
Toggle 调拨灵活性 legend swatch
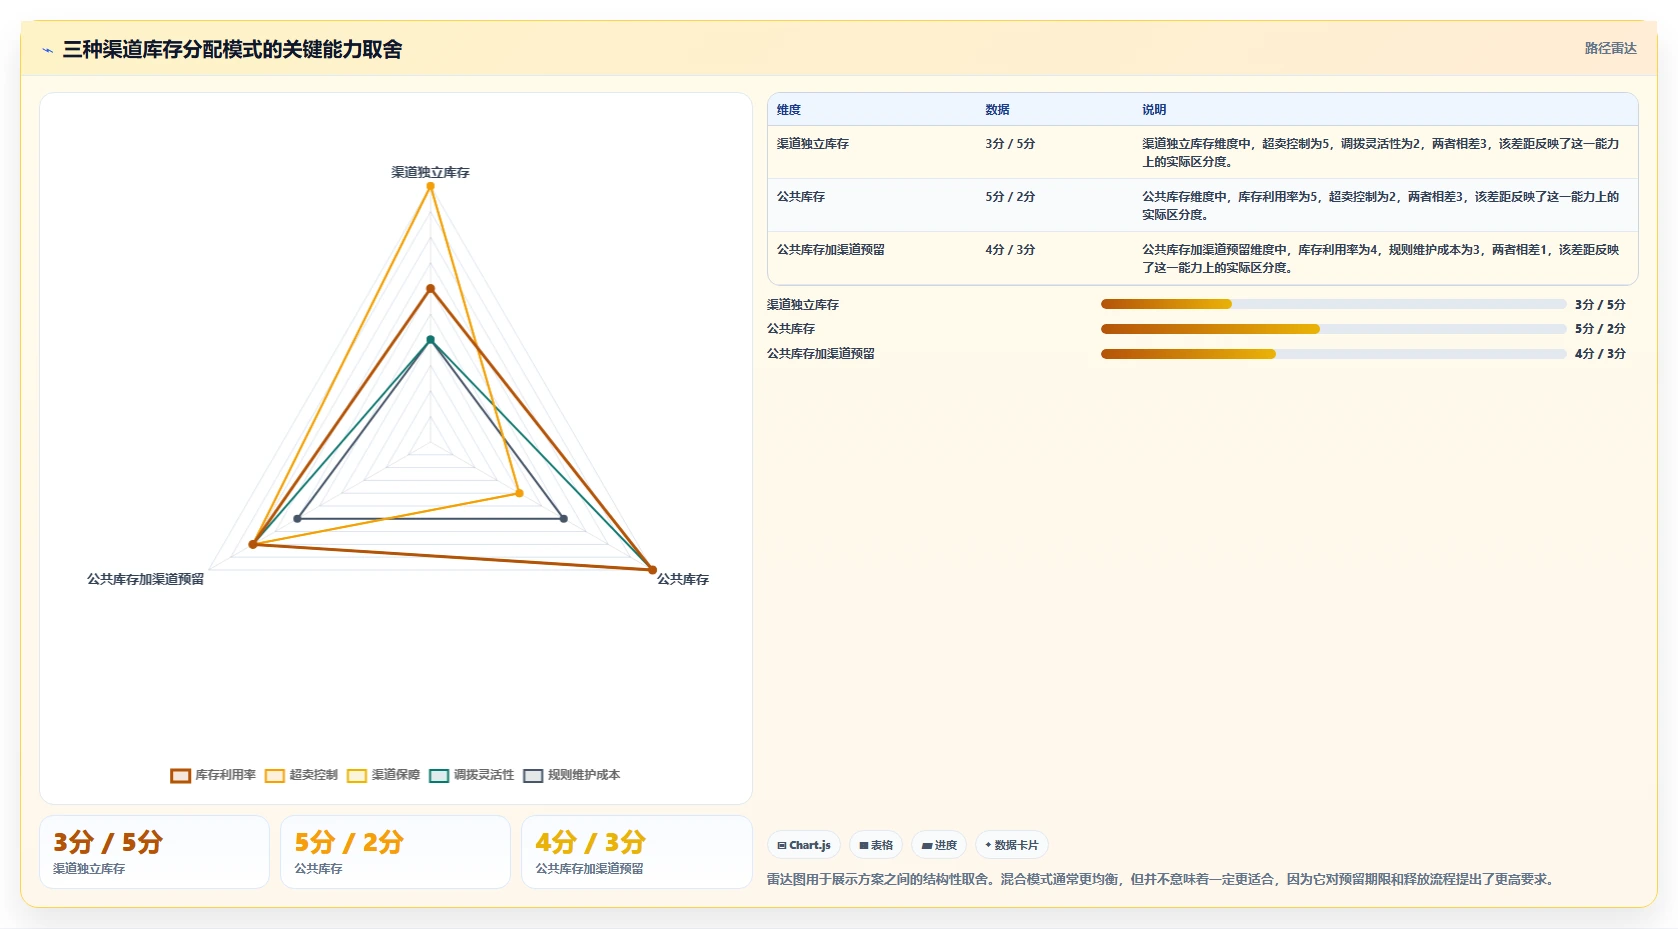pos(439,775)
